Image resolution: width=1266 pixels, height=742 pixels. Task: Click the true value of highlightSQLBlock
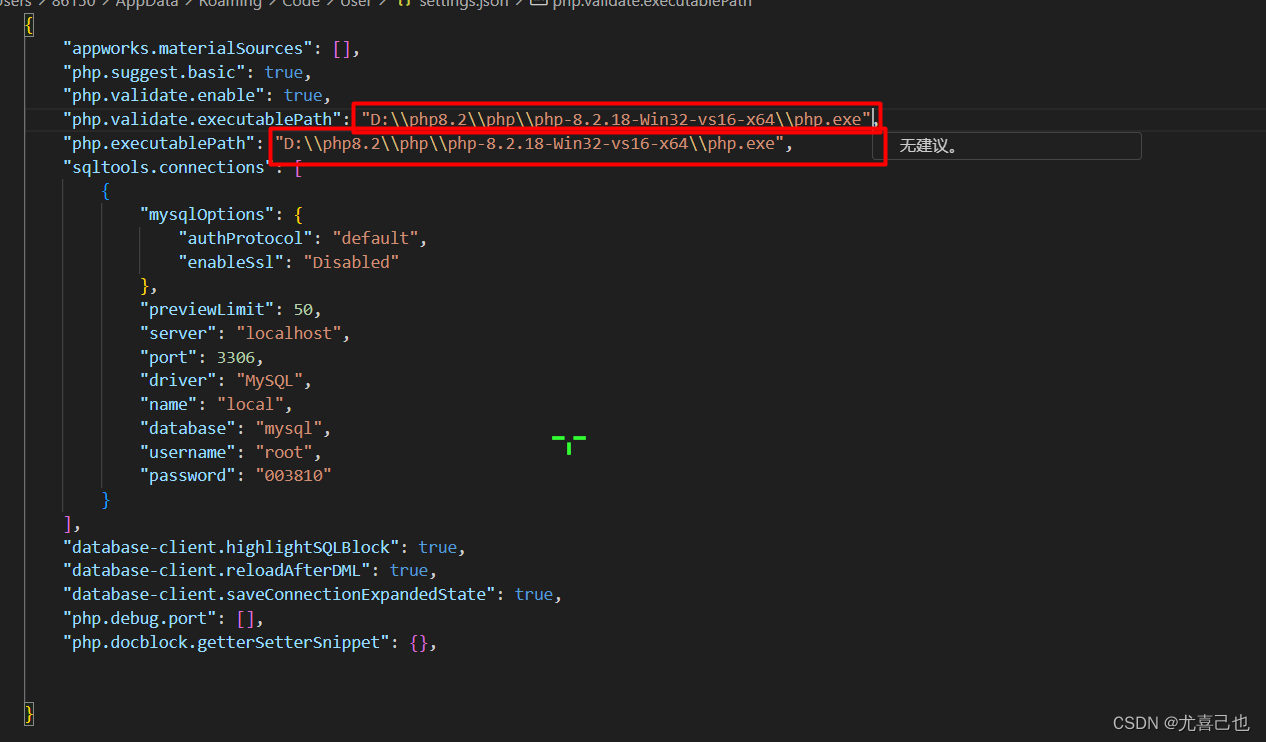click(438, 547)
